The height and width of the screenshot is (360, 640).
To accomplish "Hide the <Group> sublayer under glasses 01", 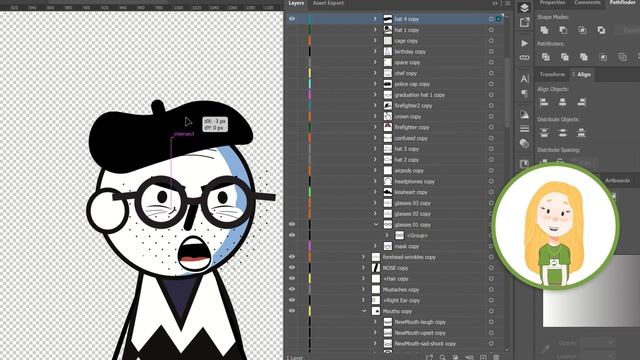I will [x=292, y=235].
